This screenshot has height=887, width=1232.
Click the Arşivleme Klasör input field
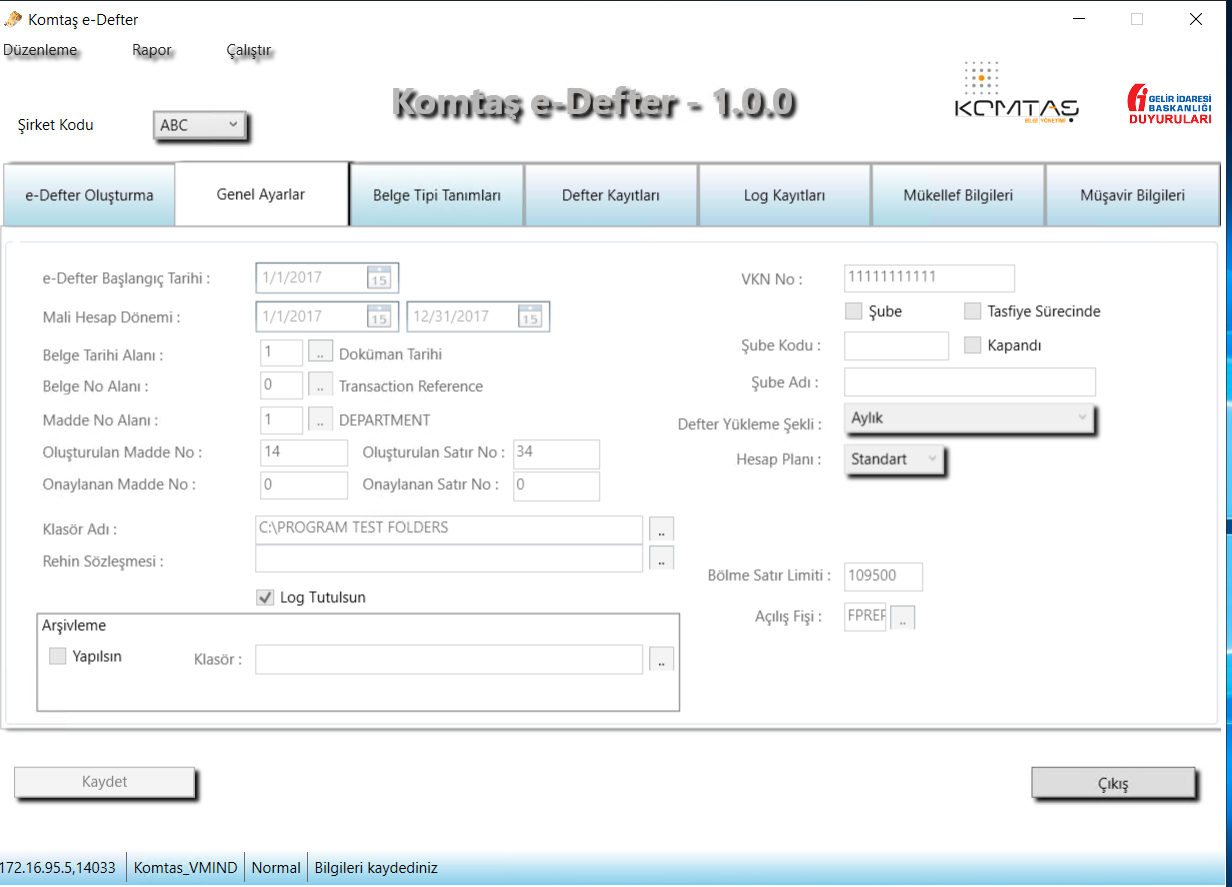pyautogui.click(x=449, y=659)
